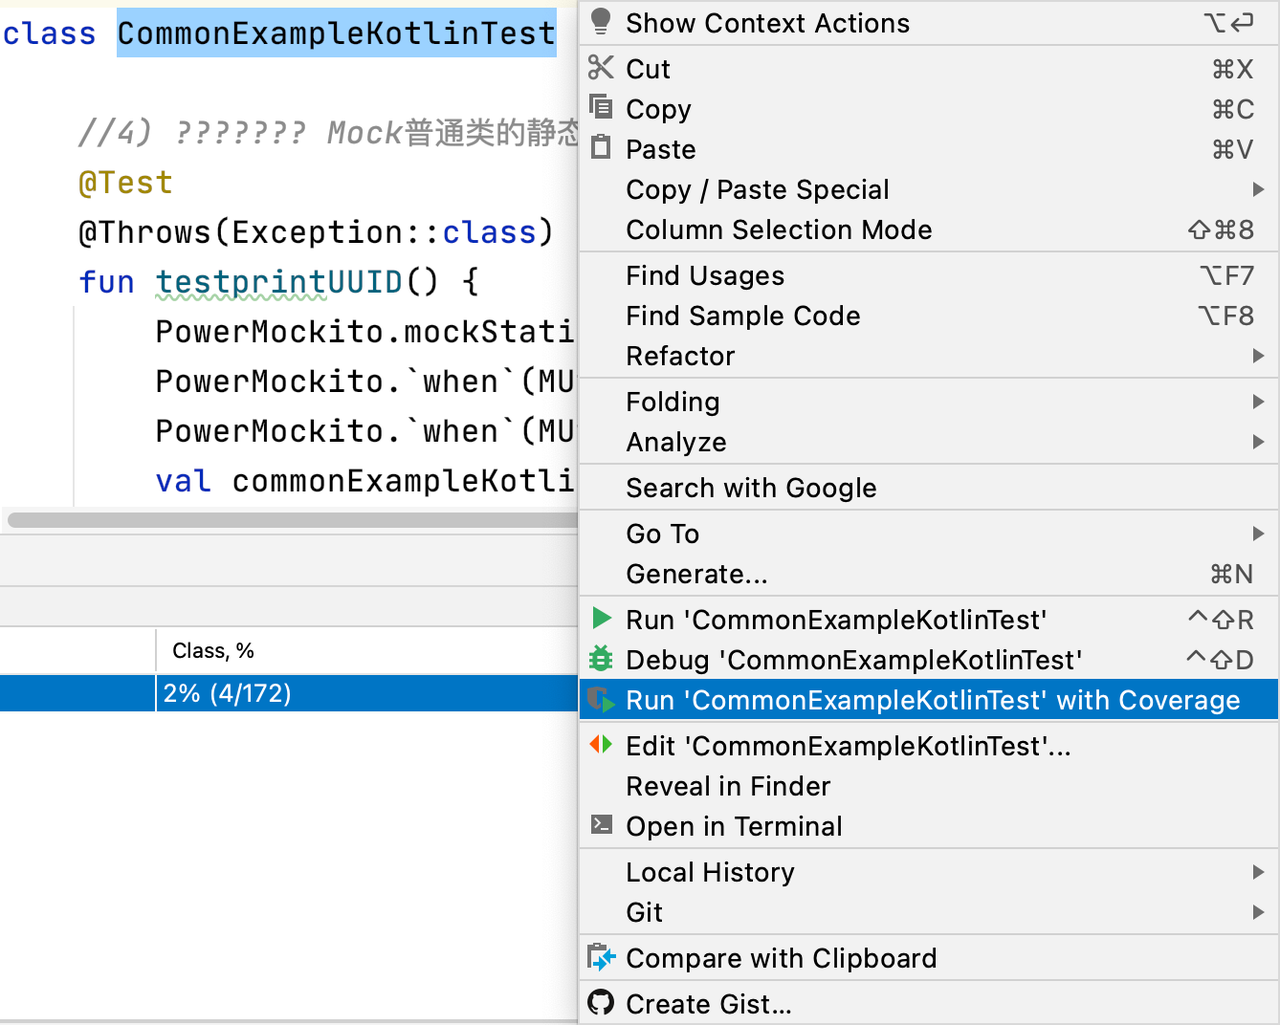Expand the Copy / Paste Special submenu arrow

[x=1258, y=189]
